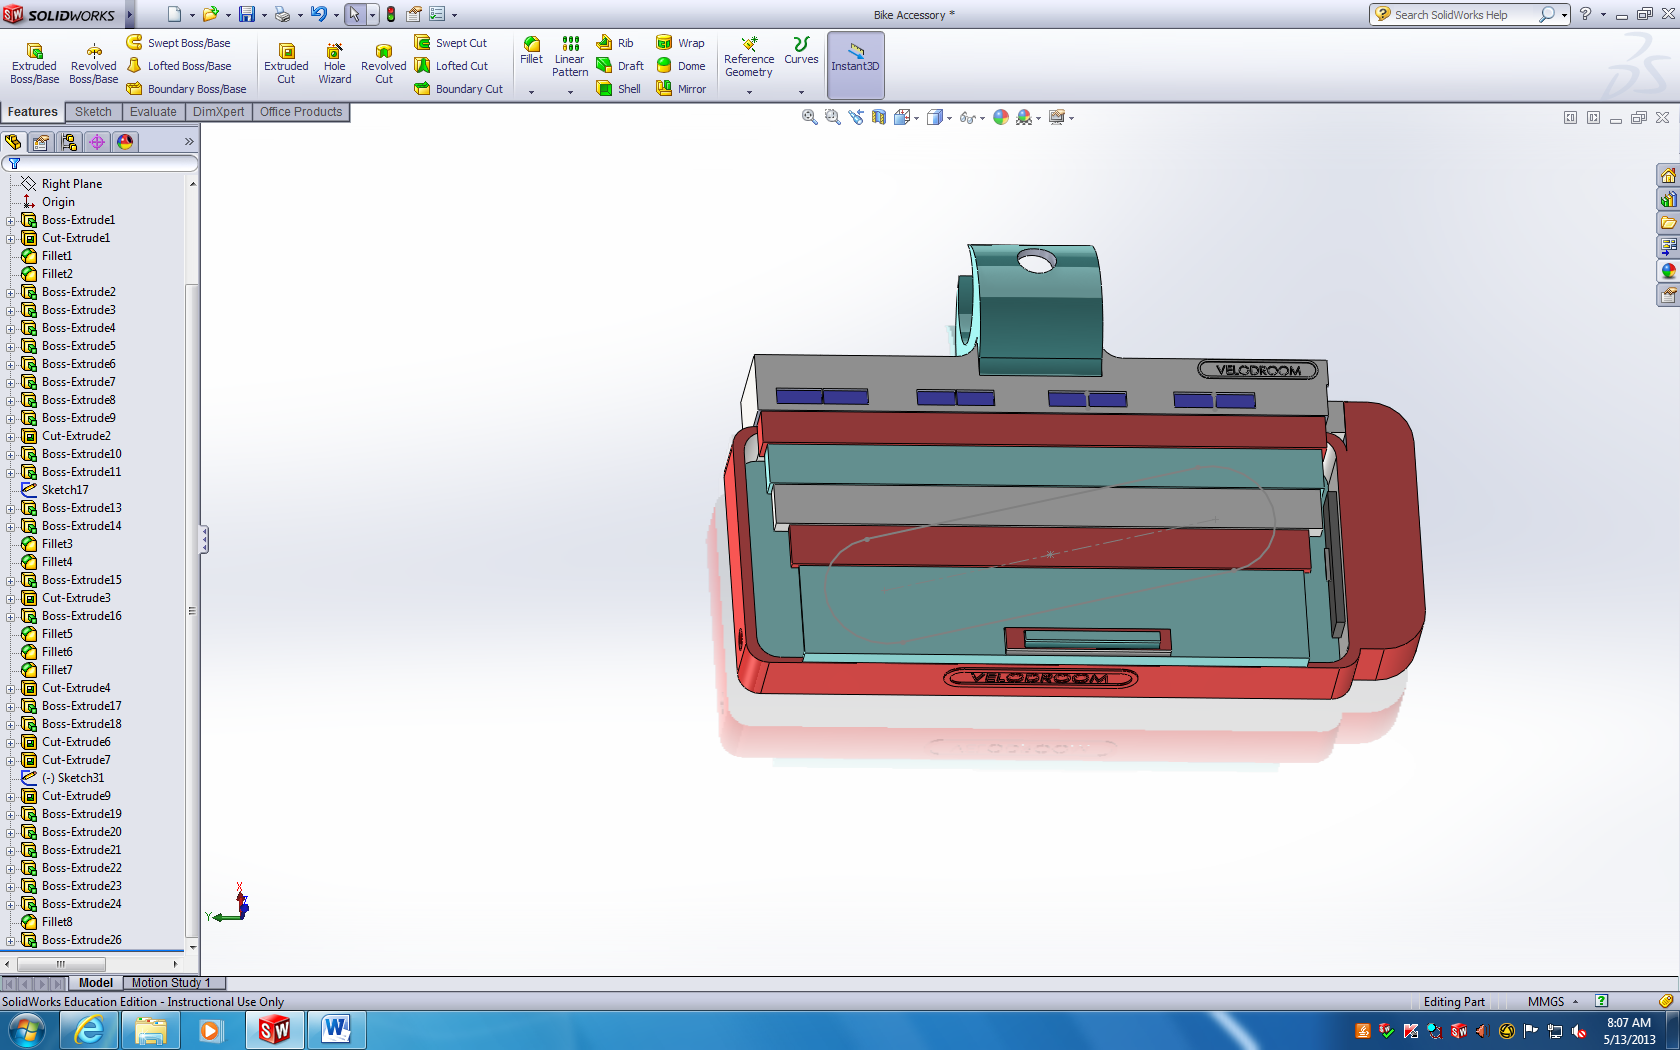Open MMGS unit system selector
This screenshot has height=1050, width=1680.
(x=1553, y=1002)
